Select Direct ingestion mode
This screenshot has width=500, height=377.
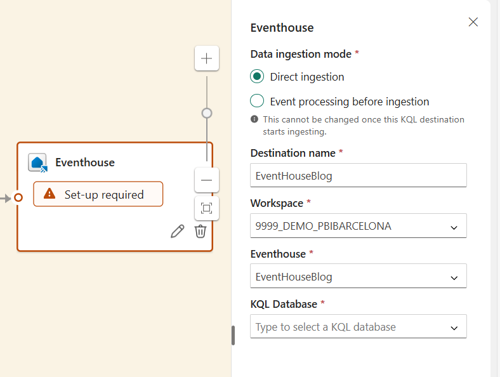tap(257, 76)
